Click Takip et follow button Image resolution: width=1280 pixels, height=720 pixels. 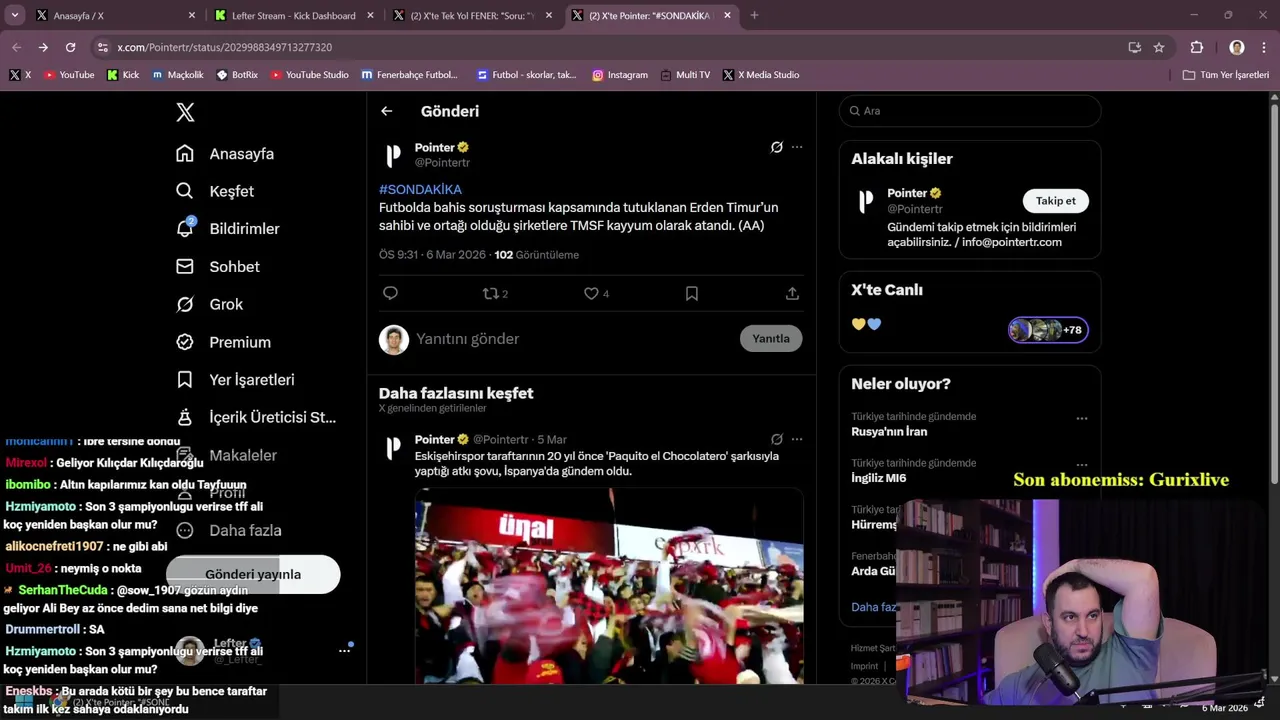pyautogui.click(x=1055, y=201)
